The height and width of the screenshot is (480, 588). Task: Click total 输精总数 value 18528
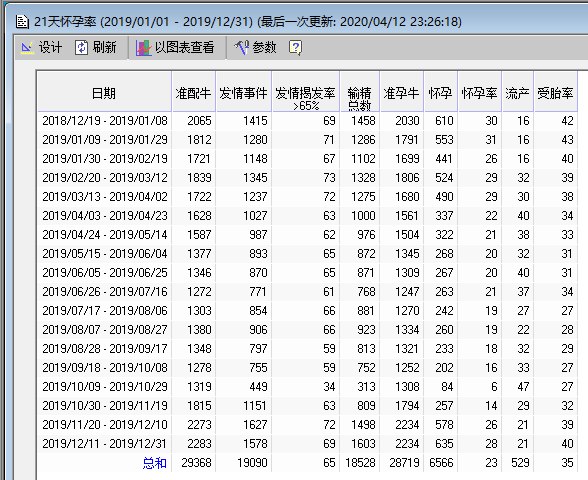tap(360, 463)
